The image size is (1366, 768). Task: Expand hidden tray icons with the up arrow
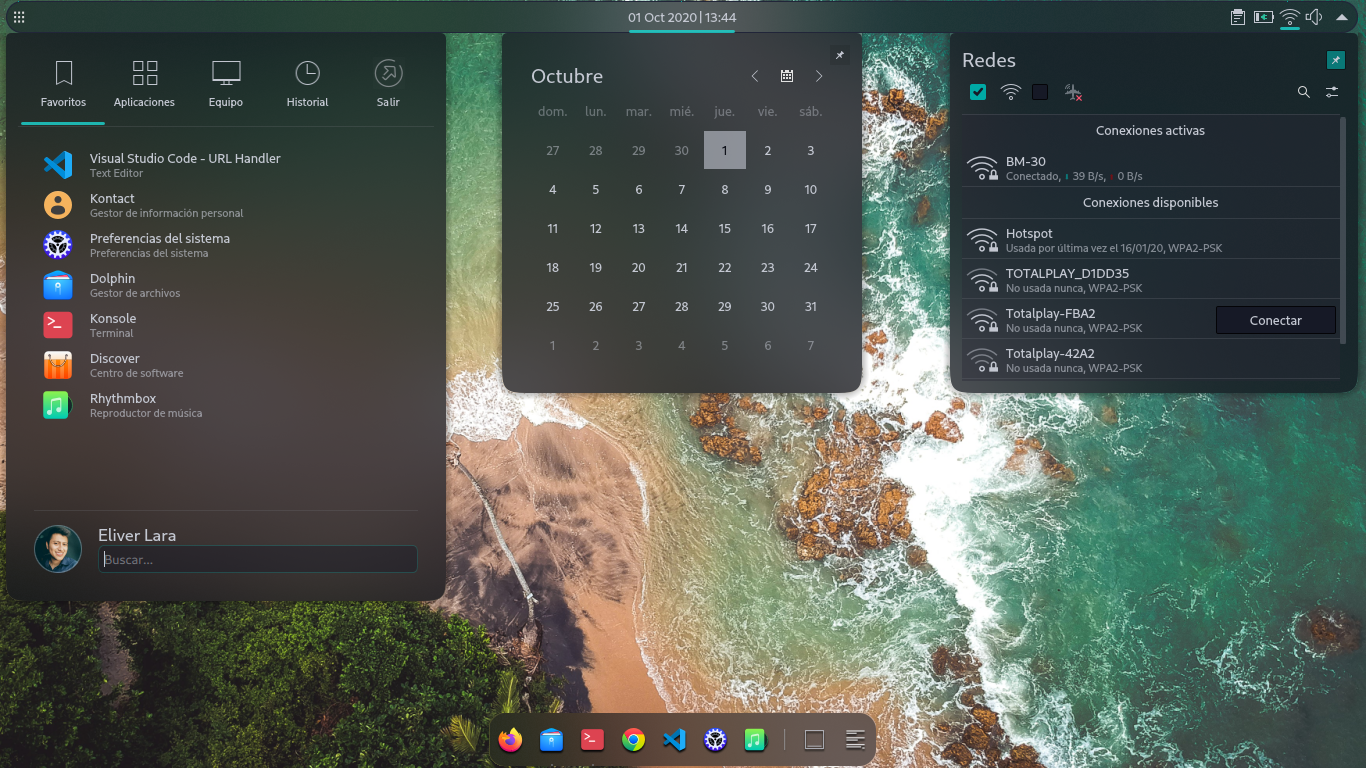pyautogui.click(x=1342, y=17)
